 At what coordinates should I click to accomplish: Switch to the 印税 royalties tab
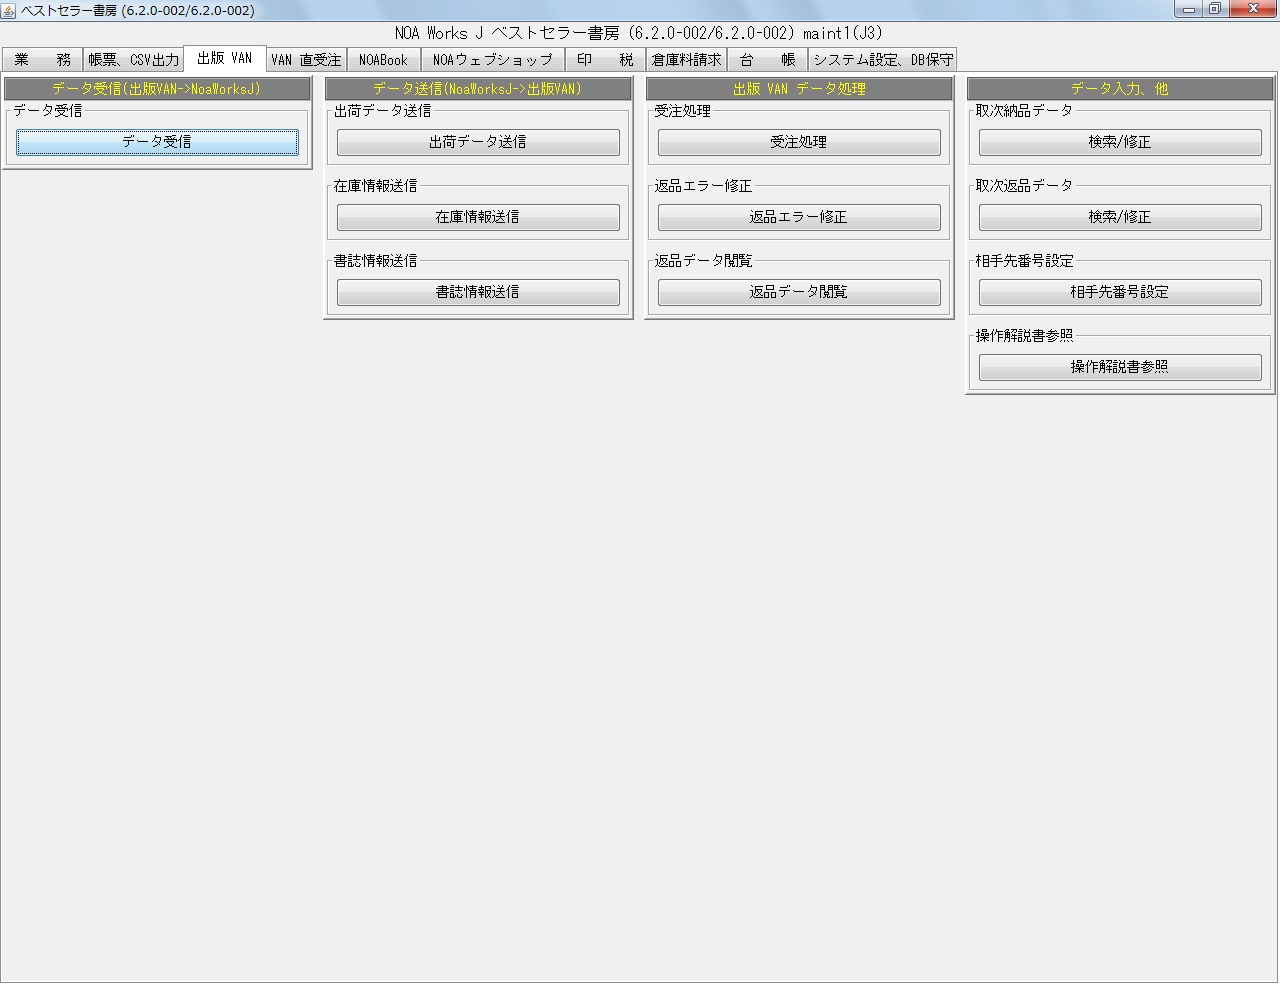click(604, 59)
